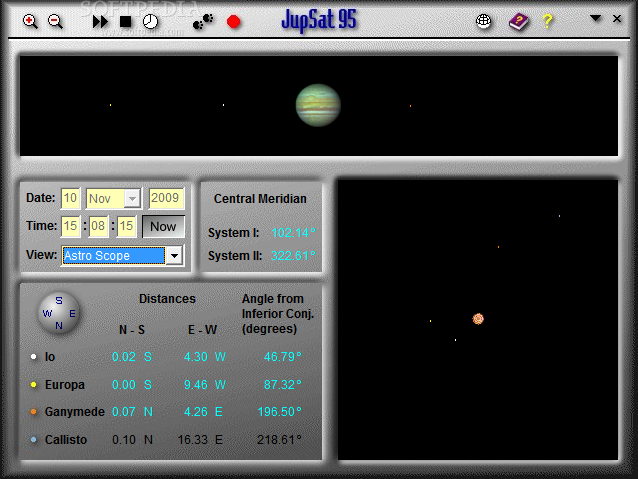
Task: Open the purple help book
Action: pos(518,21)
